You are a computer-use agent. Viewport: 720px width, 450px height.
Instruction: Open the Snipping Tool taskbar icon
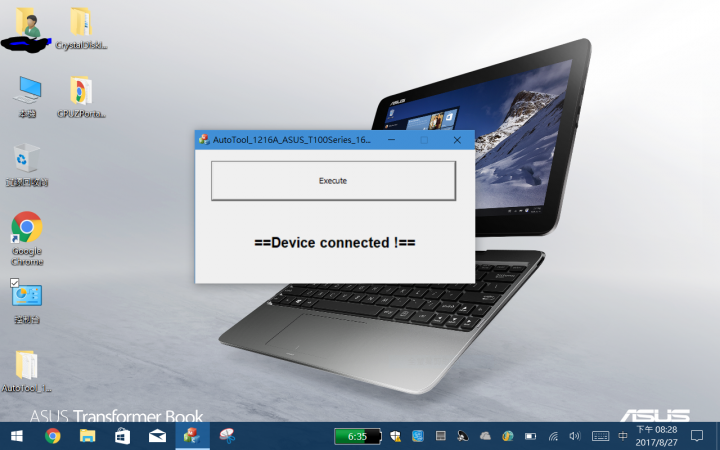pos(227,436)
